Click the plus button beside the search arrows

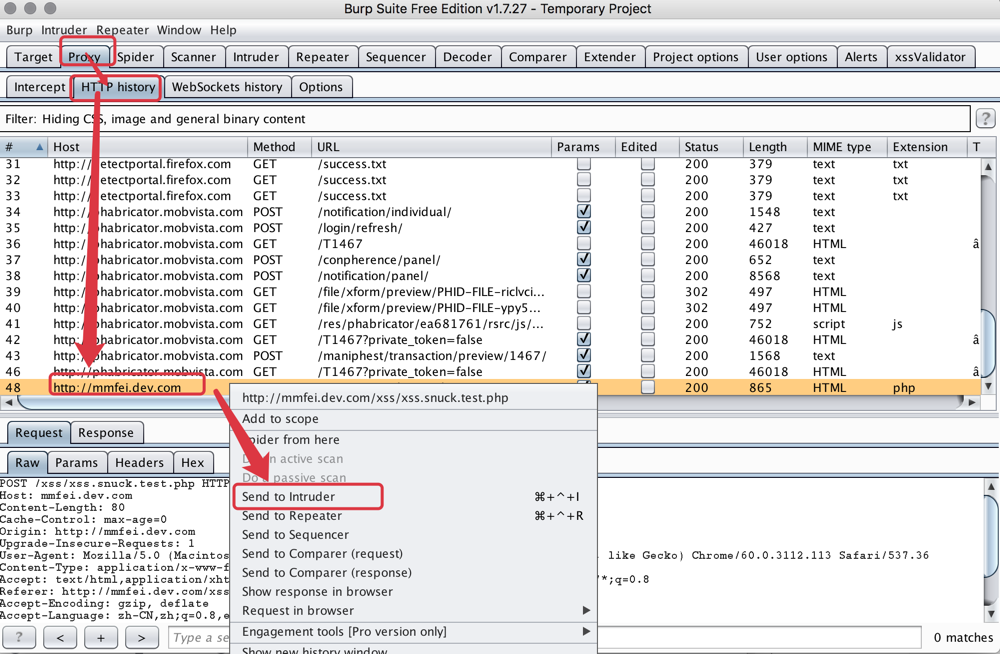[99, 637]
